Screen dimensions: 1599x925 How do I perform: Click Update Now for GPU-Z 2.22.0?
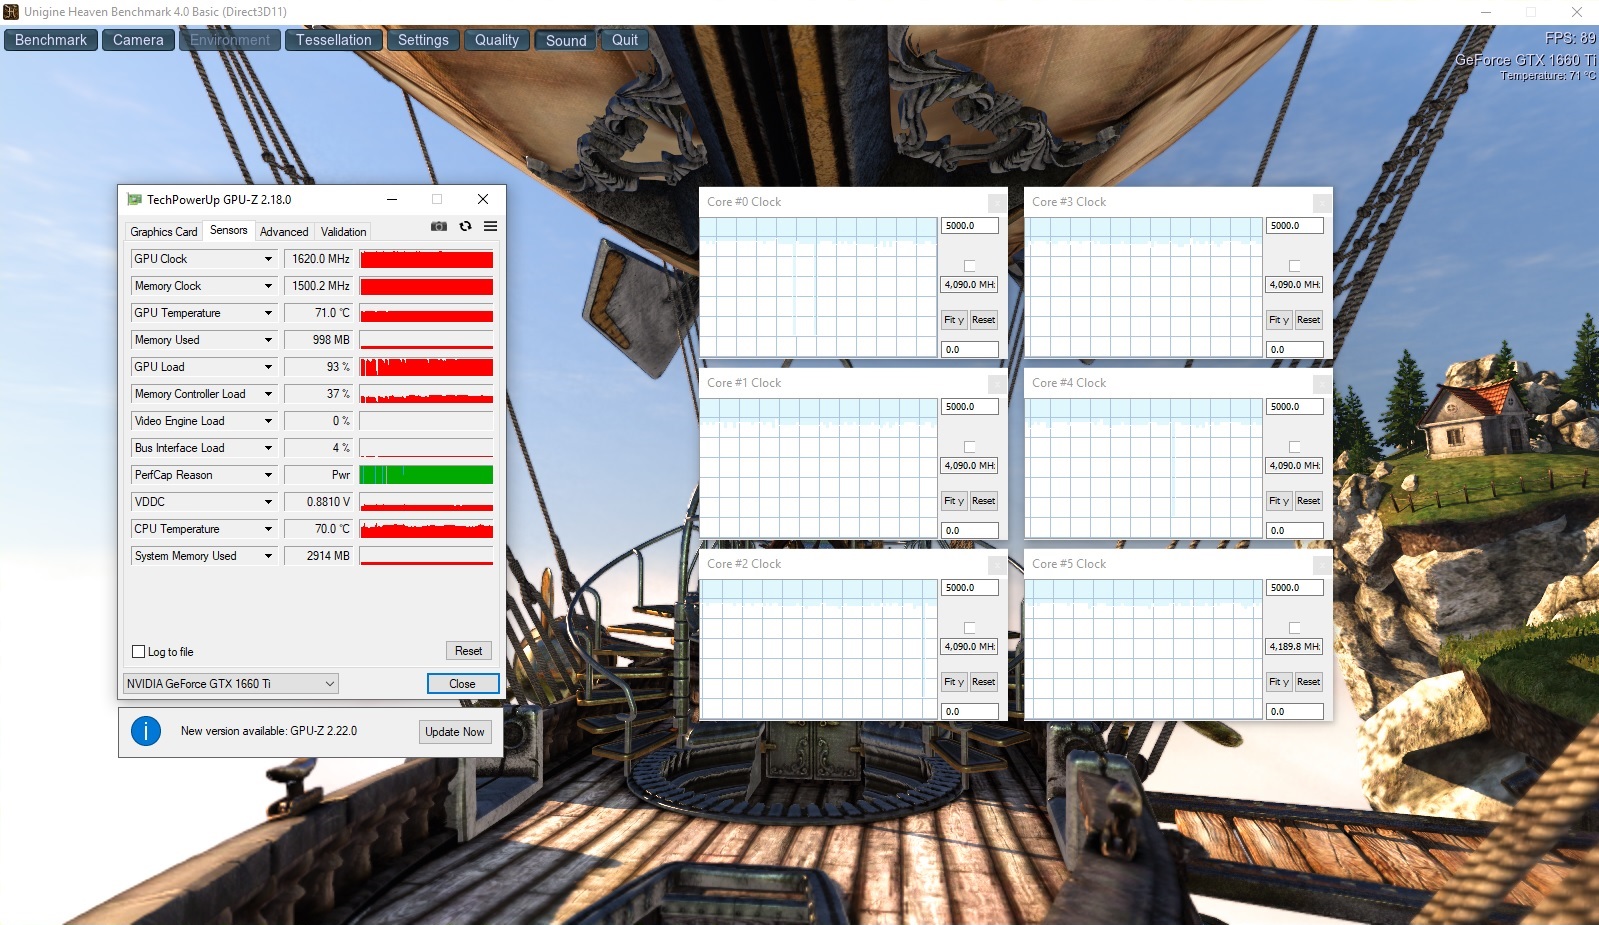(x=455, y=732)
